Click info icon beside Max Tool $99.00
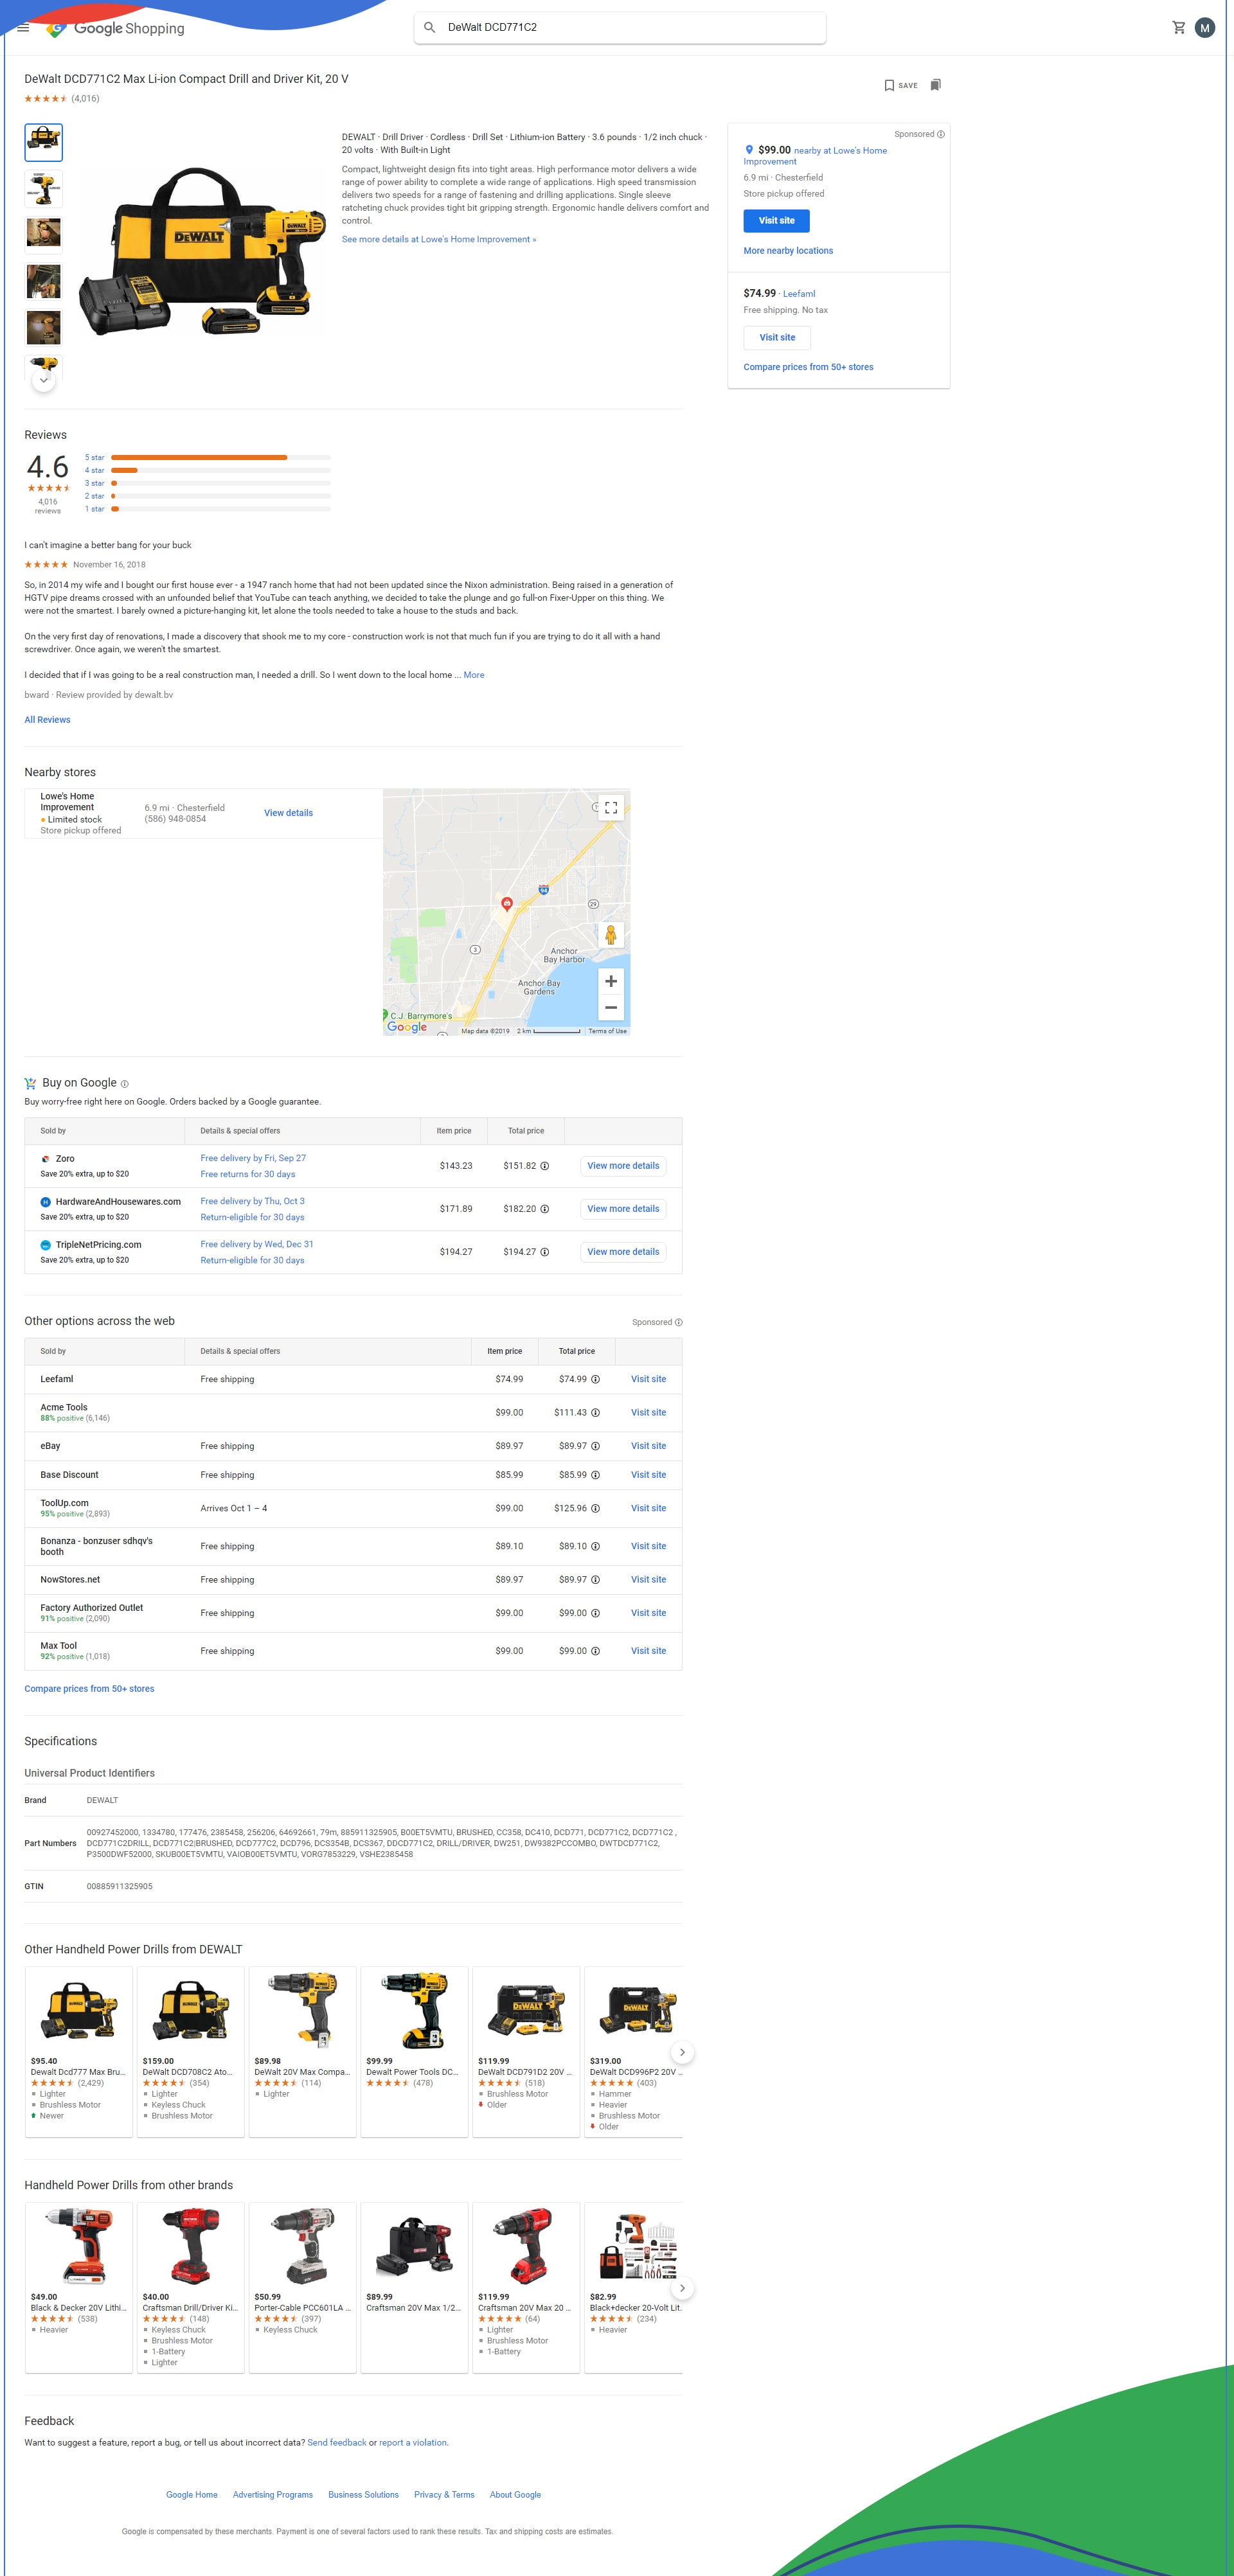The image size is (1234, 2576). pos(595,1651)
